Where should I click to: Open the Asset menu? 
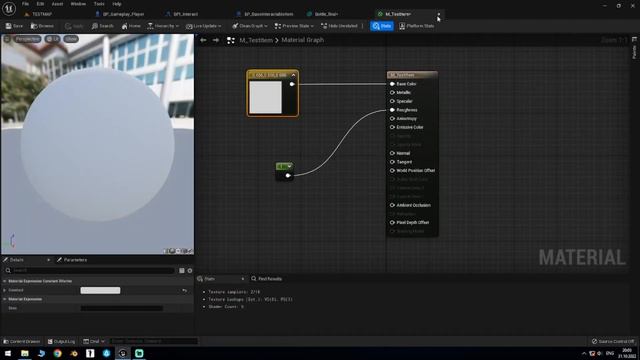coord(57,4)
